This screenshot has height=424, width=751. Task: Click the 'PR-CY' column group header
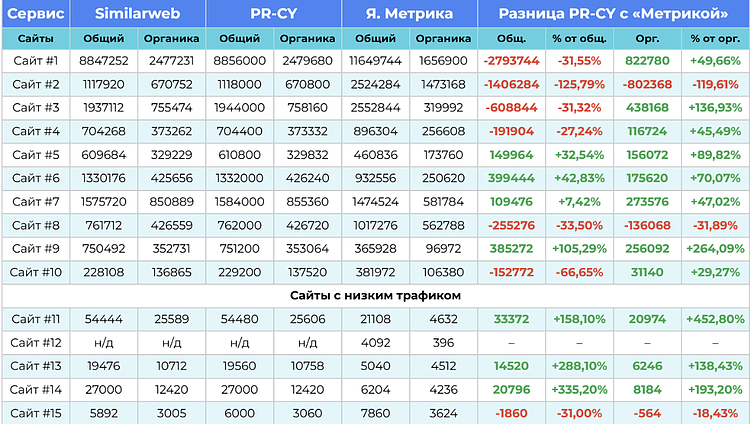tap(273, 13)
